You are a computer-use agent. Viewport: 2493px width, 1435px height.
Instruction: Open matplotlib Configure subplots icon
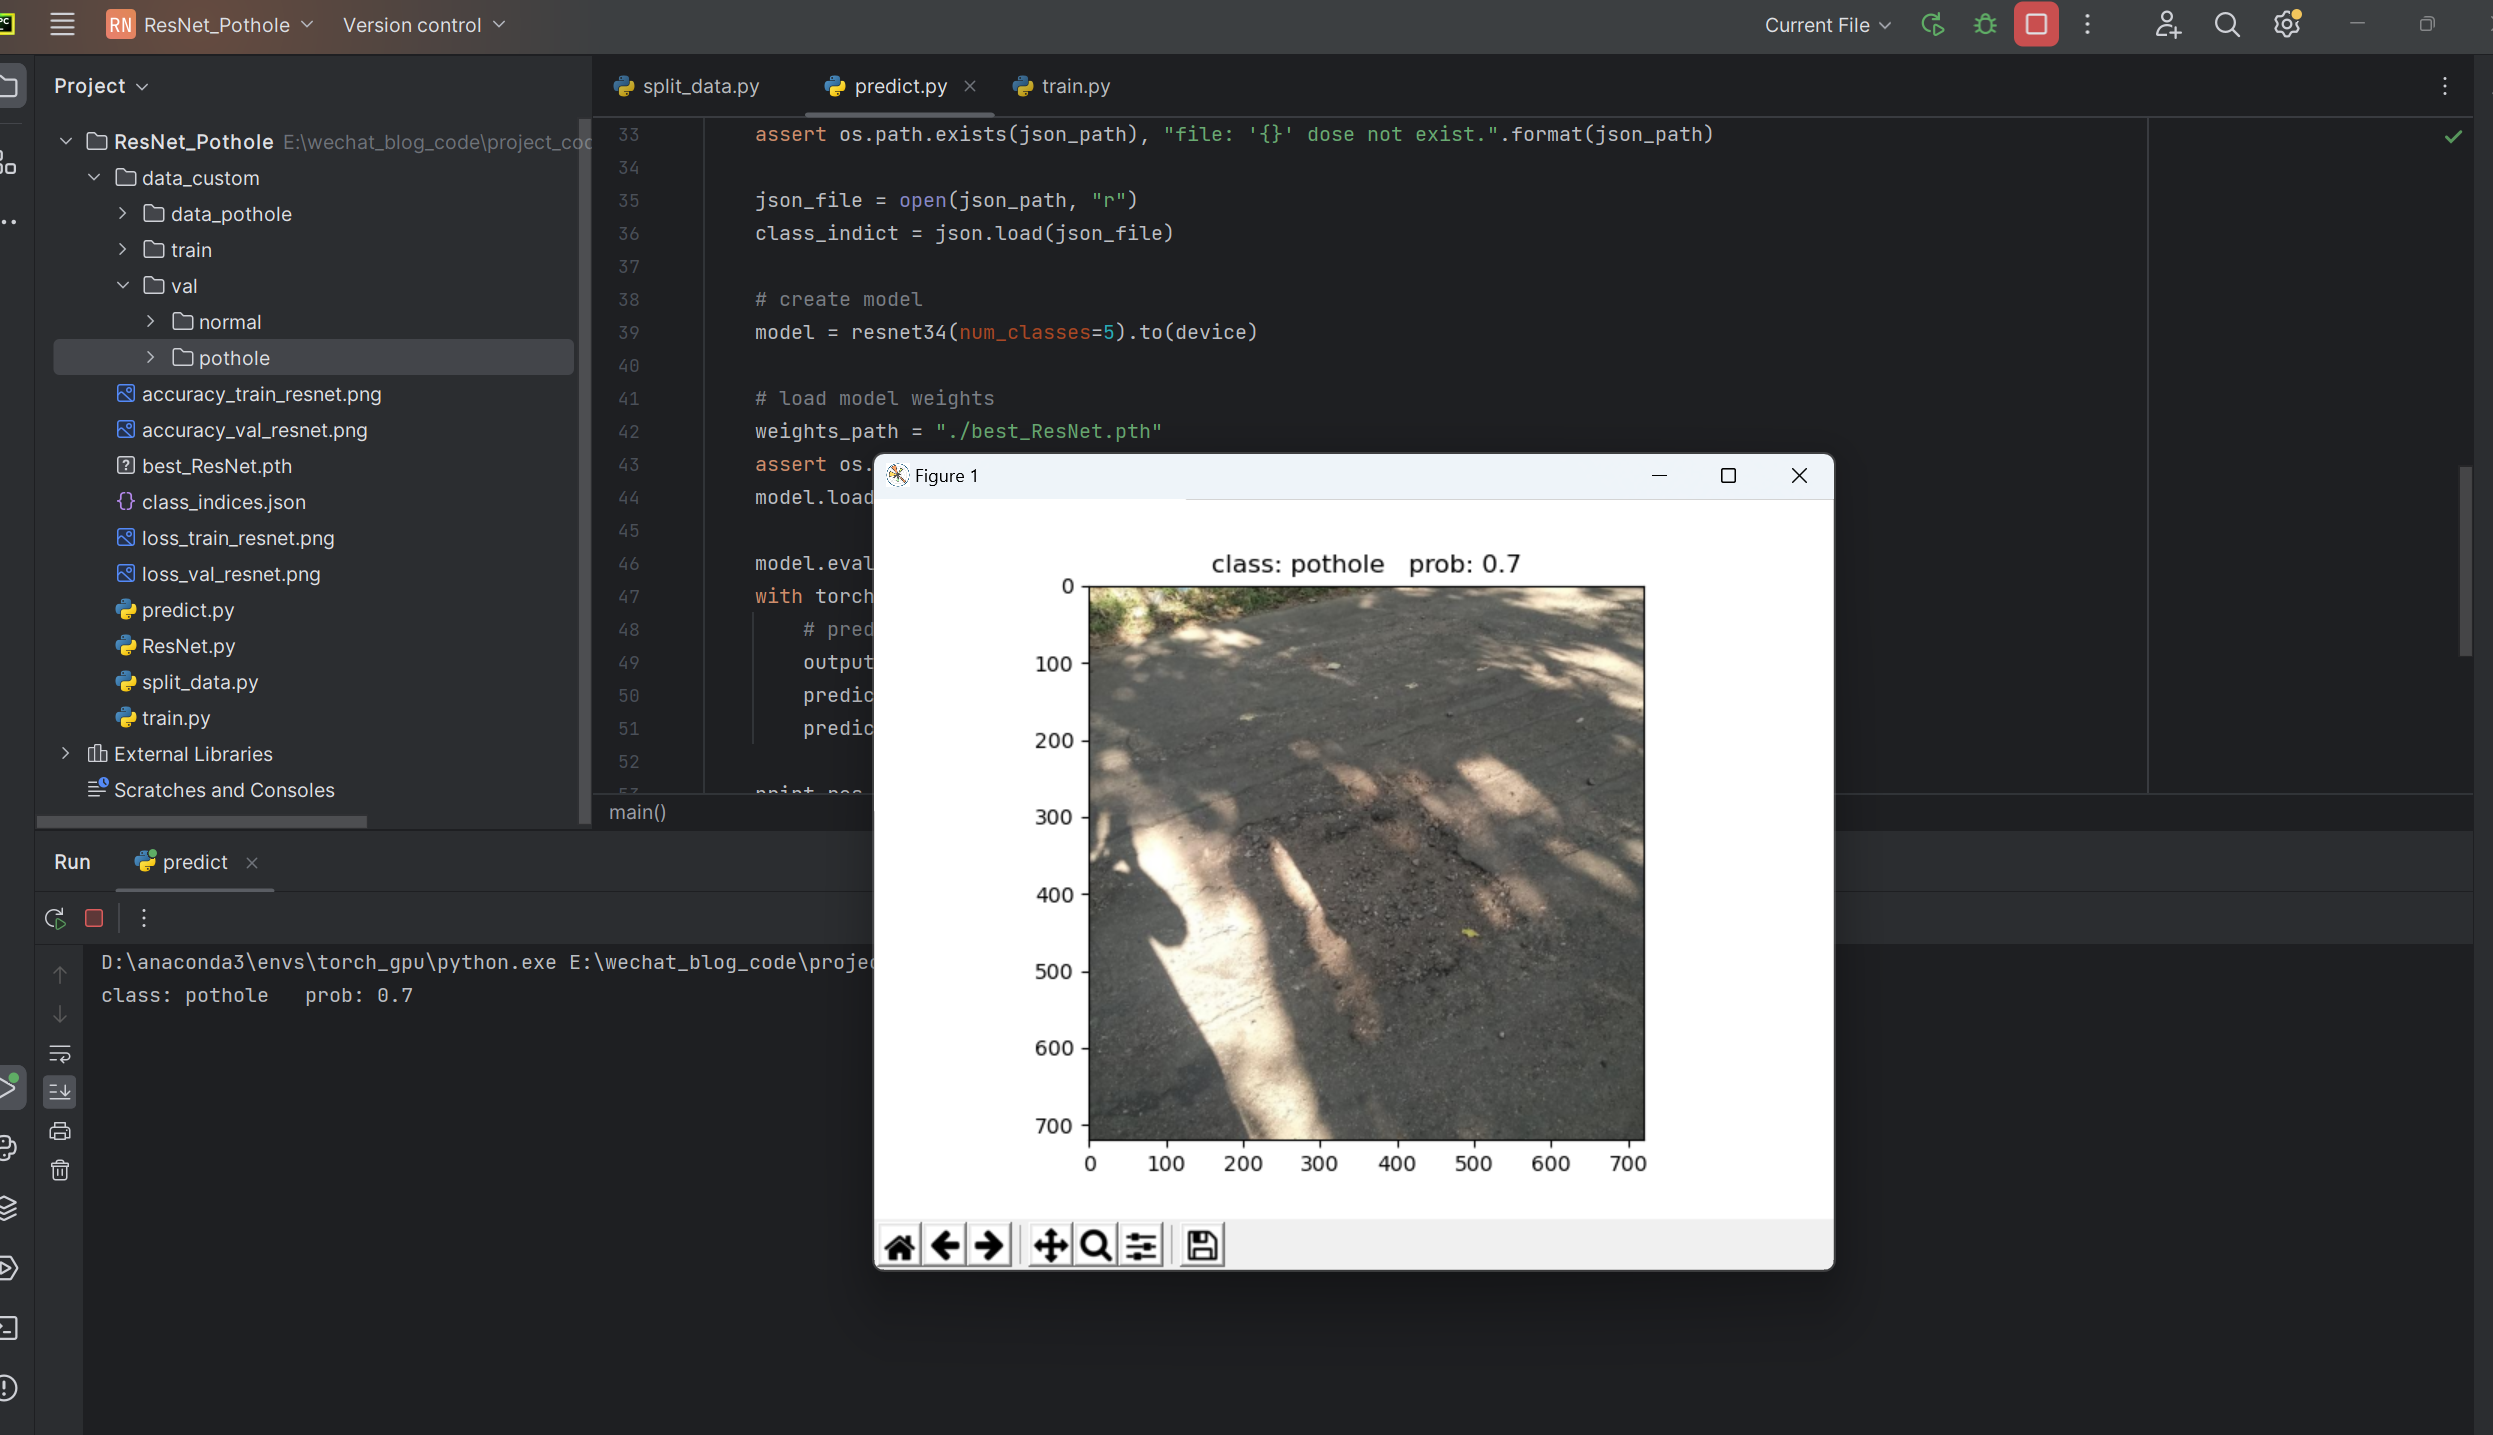[1141, 1246]
